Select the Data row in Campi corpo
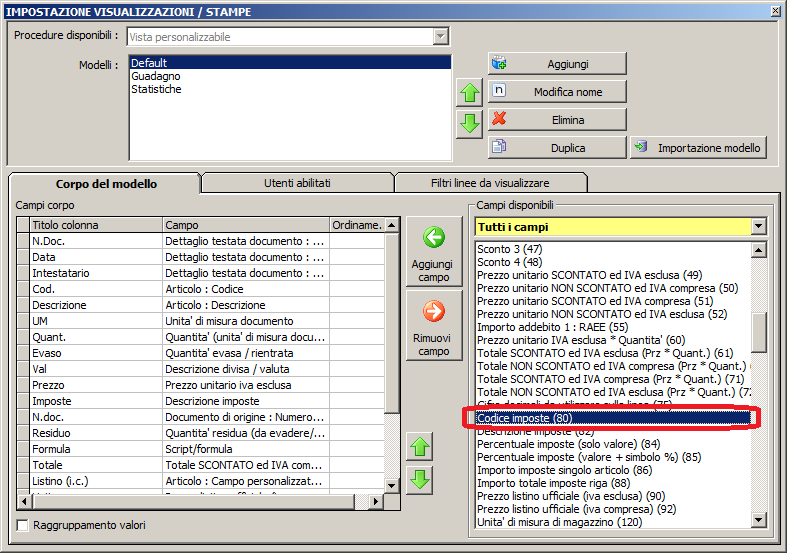 201,257
